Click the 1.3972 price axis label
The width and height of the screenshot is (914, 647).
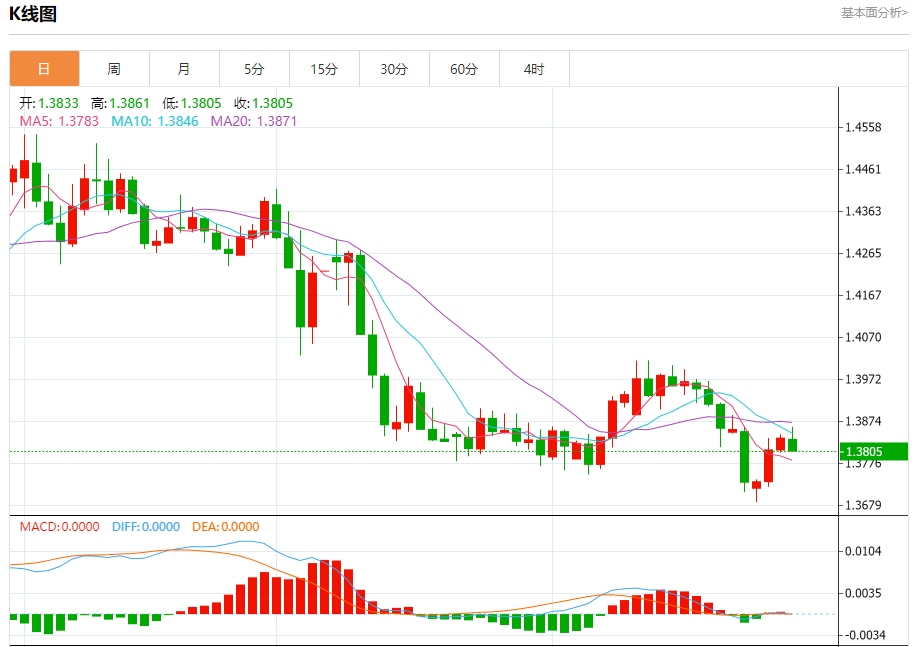[863, 379]
